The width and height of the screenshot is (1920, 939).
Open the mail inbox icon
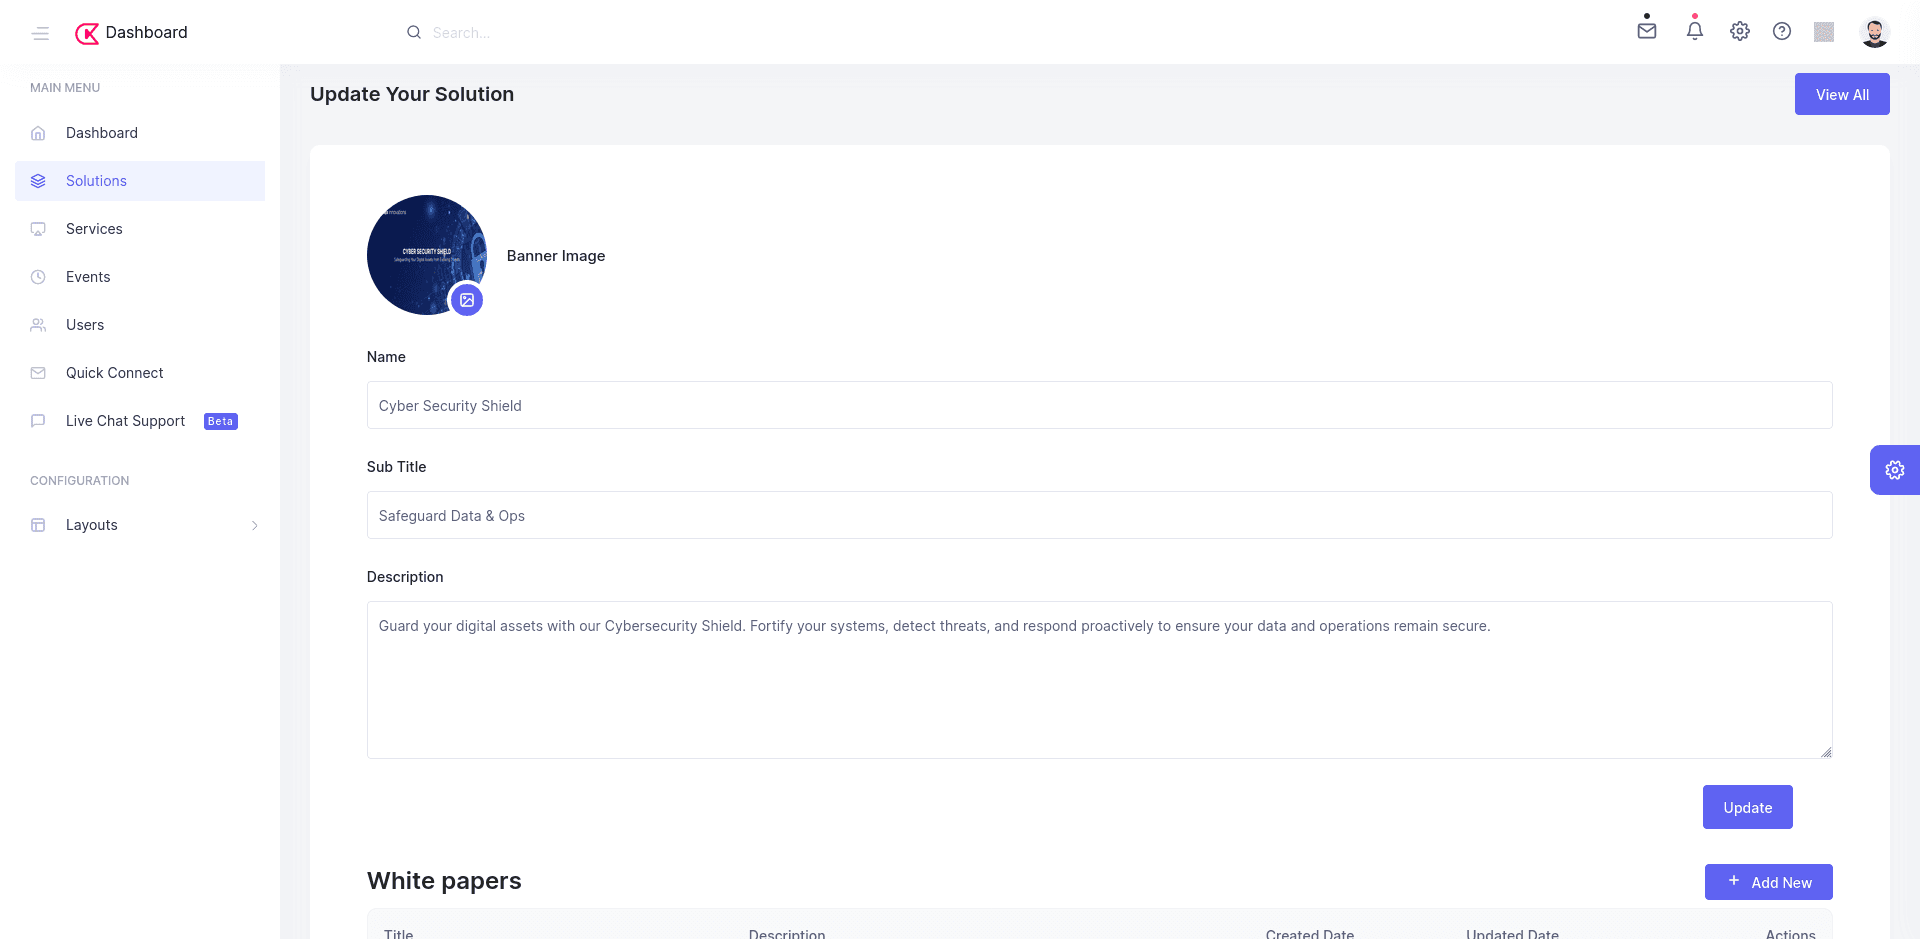pos(1646,31)
